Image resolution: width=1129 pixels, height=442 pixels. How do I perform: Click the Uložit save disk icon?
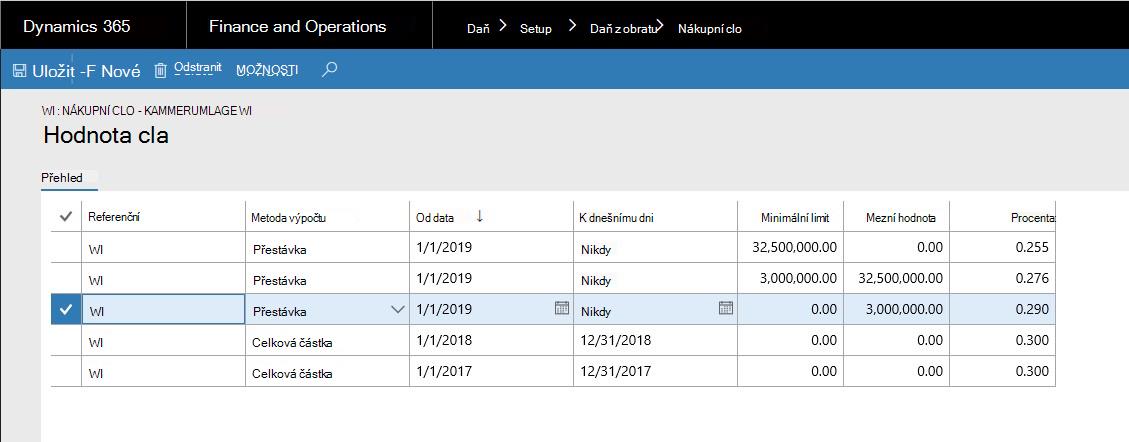point(19,71)
